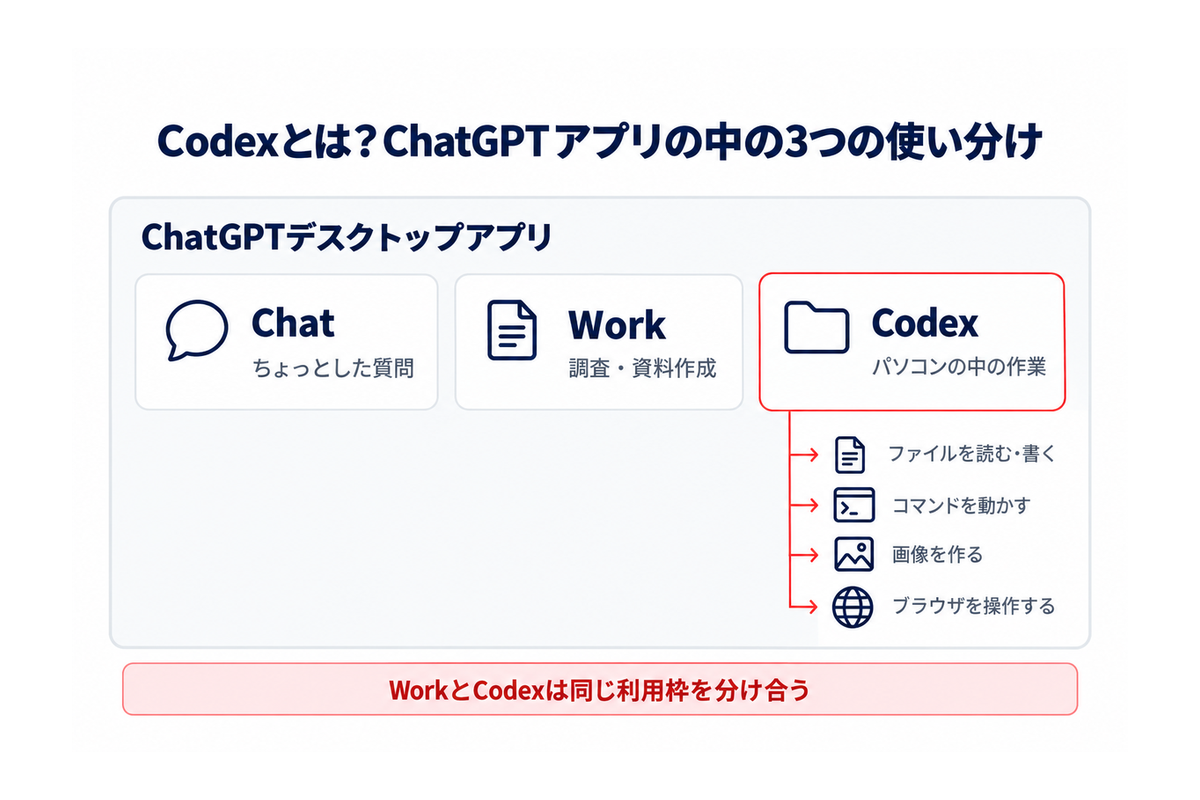
Task: Click the ファイルを読む・書く label
Action: (x=972, y=455)
